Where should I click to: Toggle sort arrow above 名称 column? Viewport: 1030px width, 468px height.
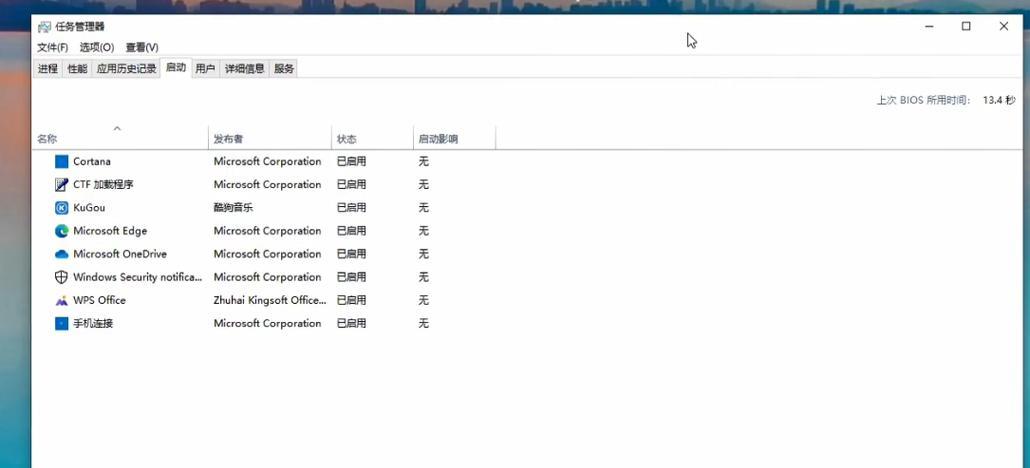pyautogui.click(x=118, y=128)
